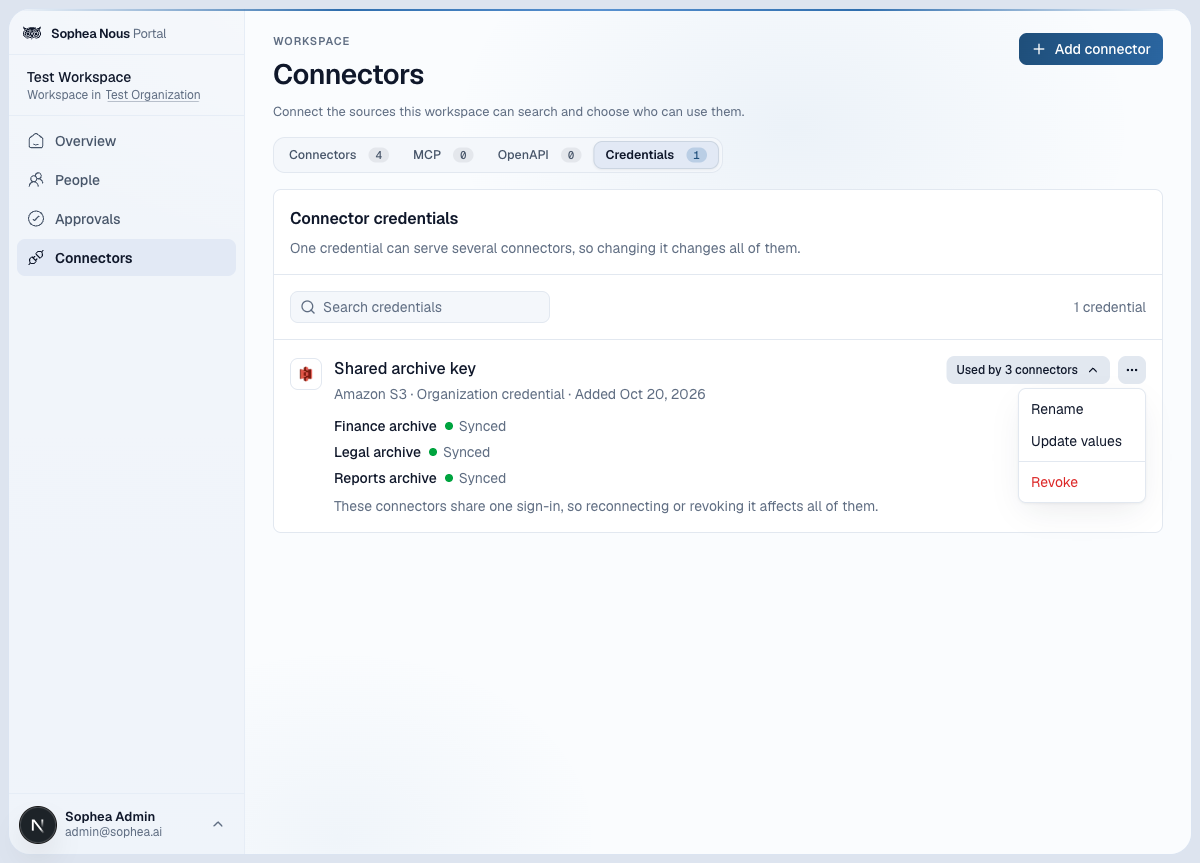Focus the Search credentials field

point(420,307)
